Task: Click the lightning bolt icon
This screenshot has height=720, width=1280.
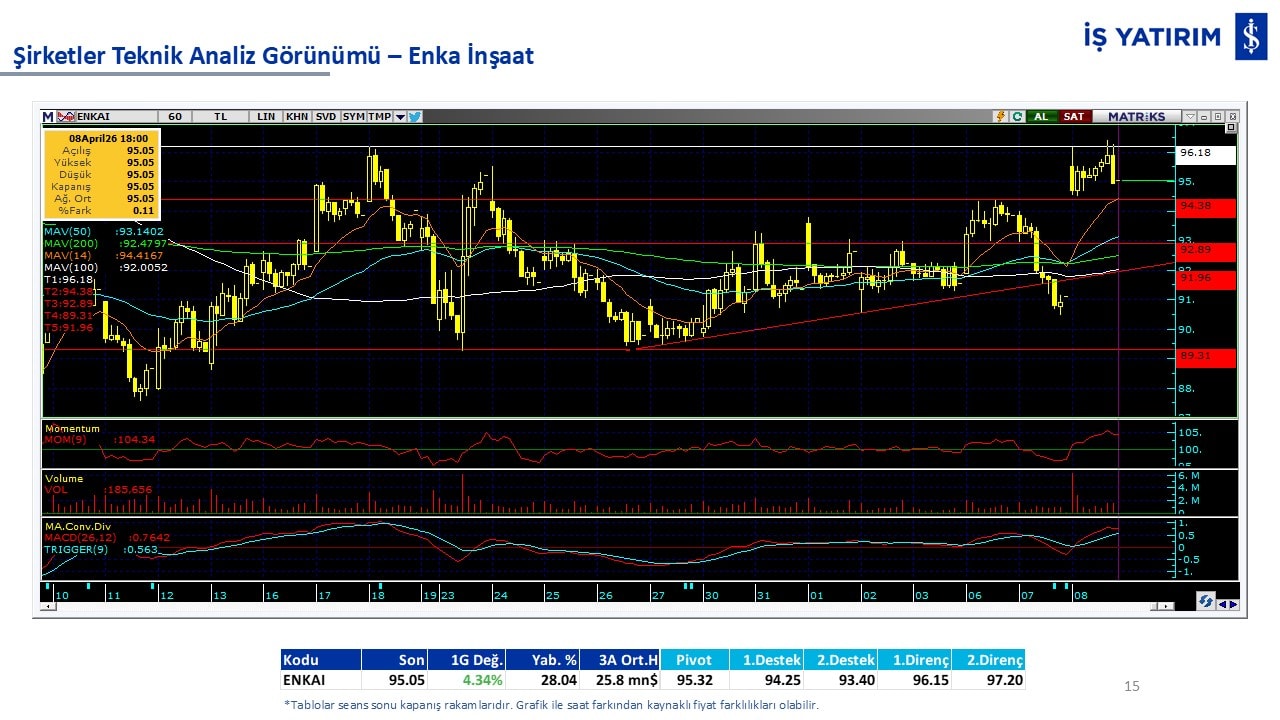Action: tap(999, 117)
